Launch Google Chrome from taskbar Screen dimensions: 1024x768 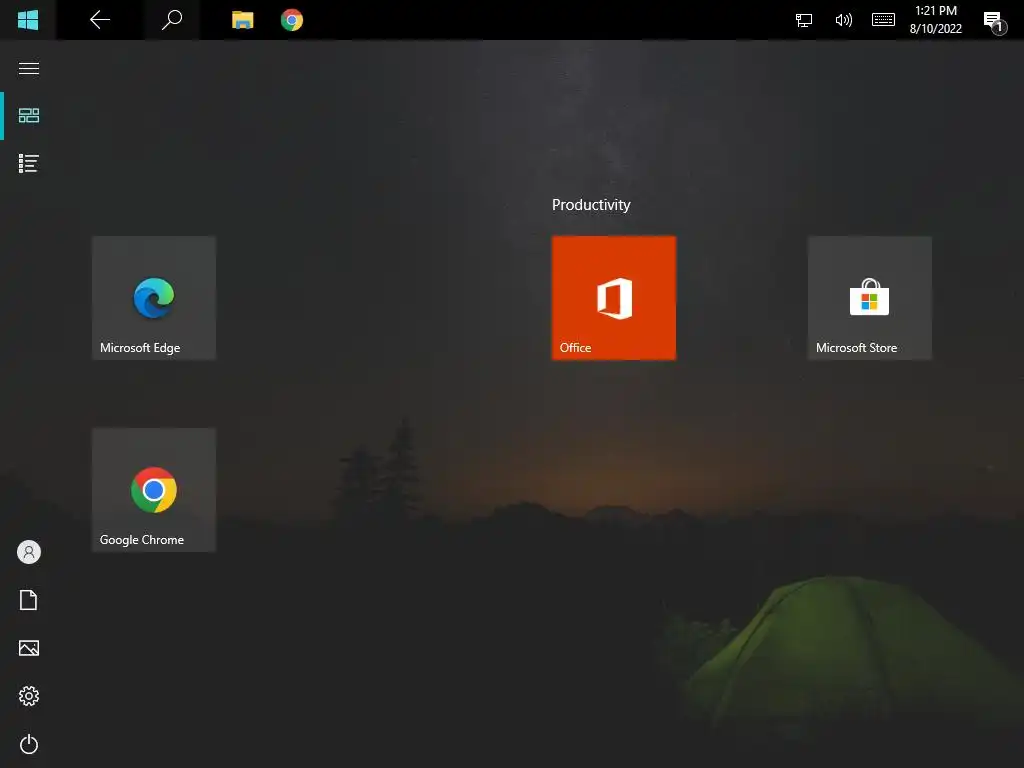[x=292, y=20]
